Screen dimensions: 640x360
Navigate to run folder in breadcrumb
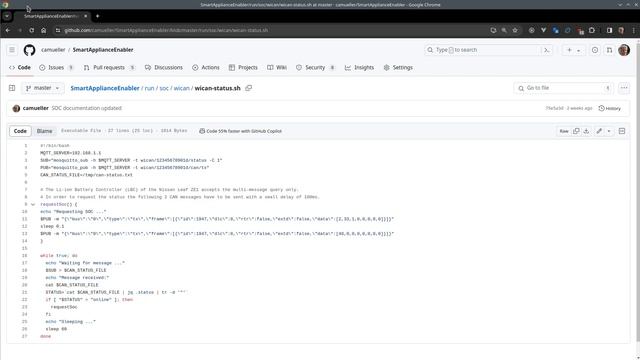[149, 88]
